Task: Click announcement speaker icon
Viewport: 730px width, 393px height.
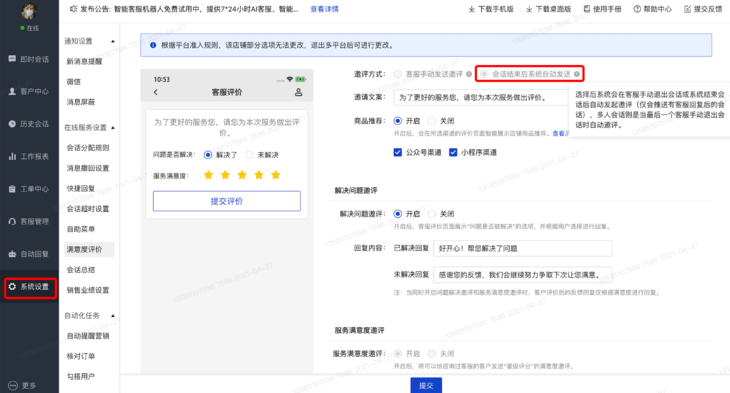Action: 74,9
